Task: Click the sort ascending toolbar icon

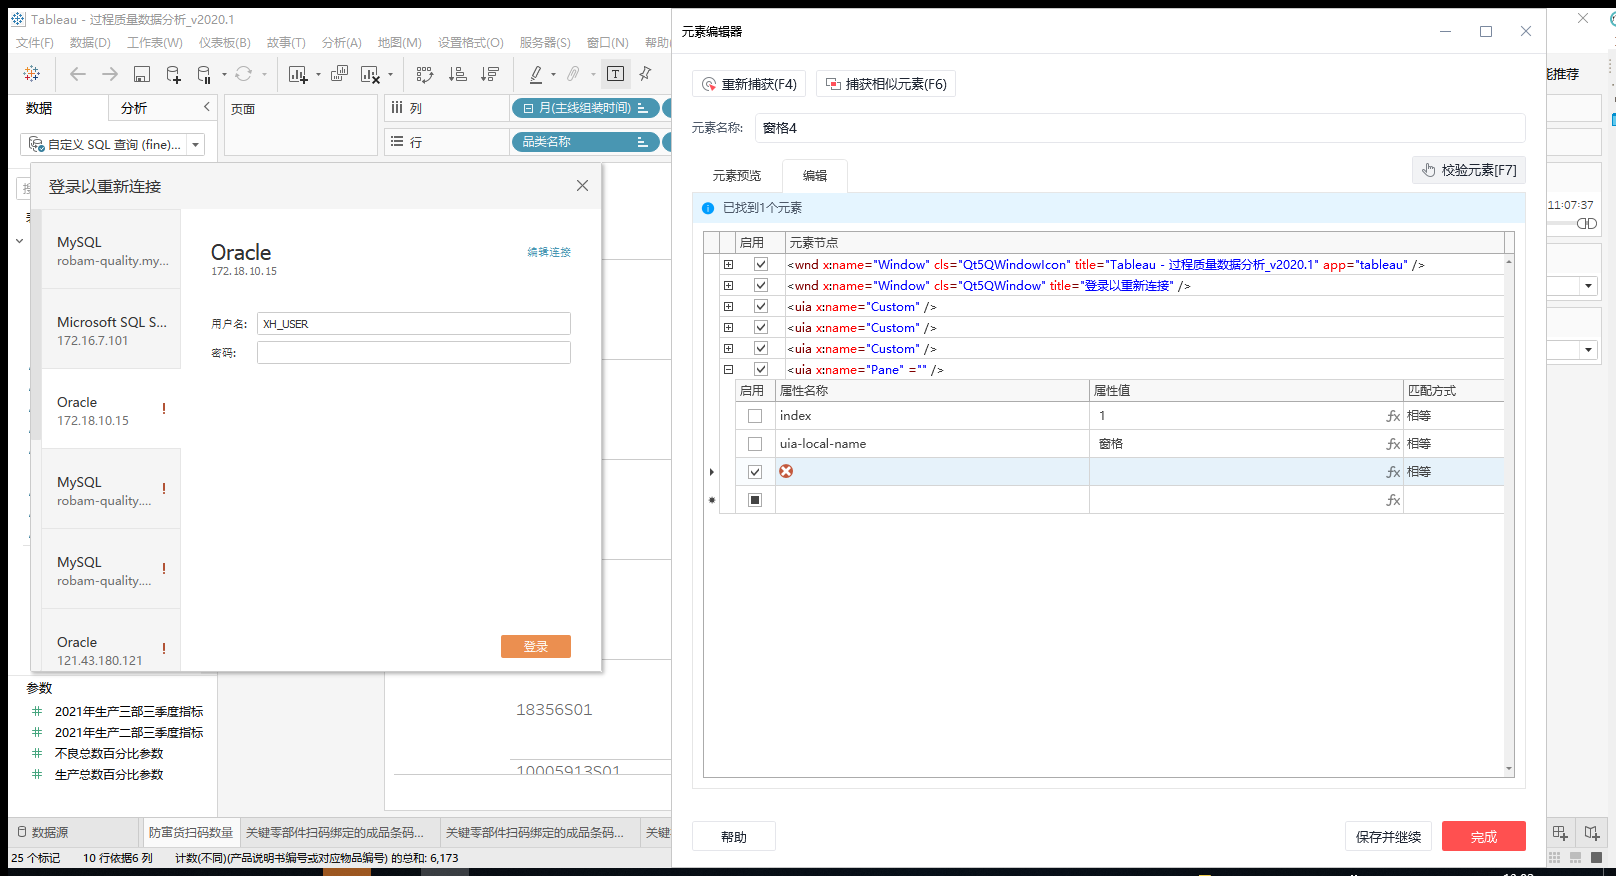Action: click(x=457, y=74)
